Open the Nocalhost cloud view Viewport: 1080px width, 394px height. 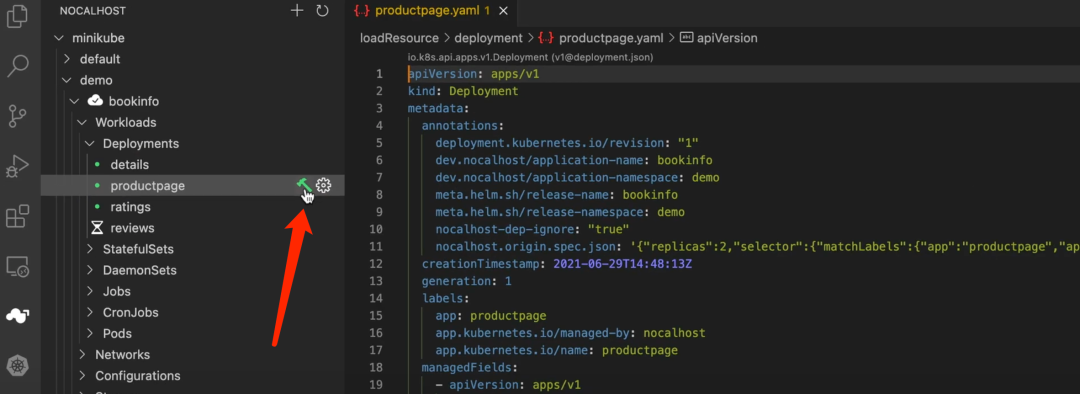click(x=17, y=315)
